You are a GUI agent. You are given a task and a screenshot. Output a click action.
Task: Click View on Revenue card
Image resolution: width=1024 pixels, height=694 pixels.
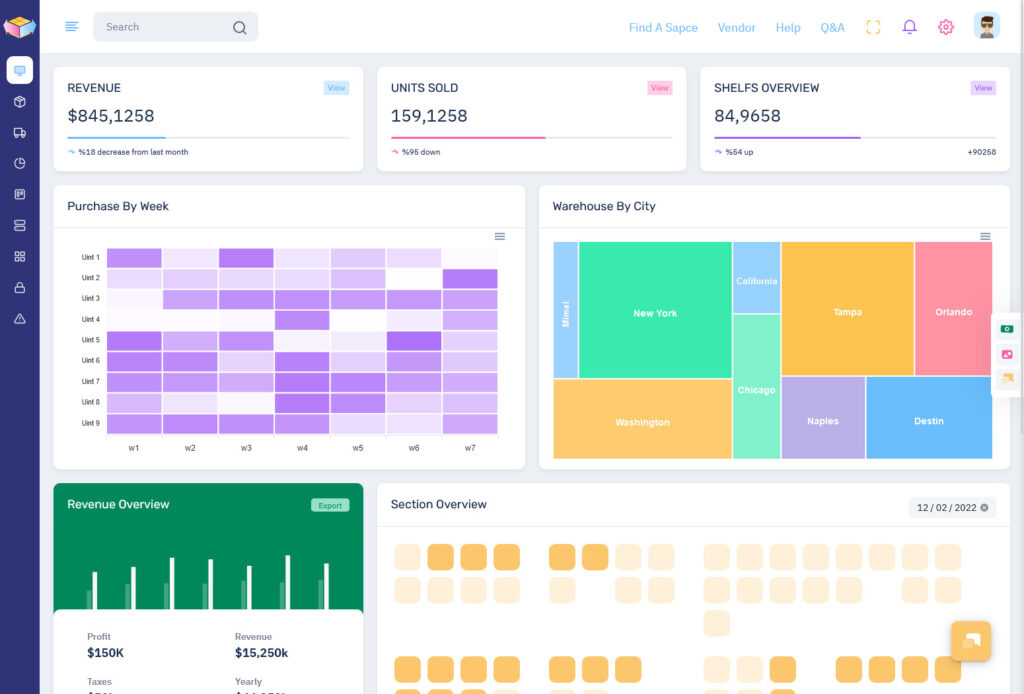click(336, 87)
